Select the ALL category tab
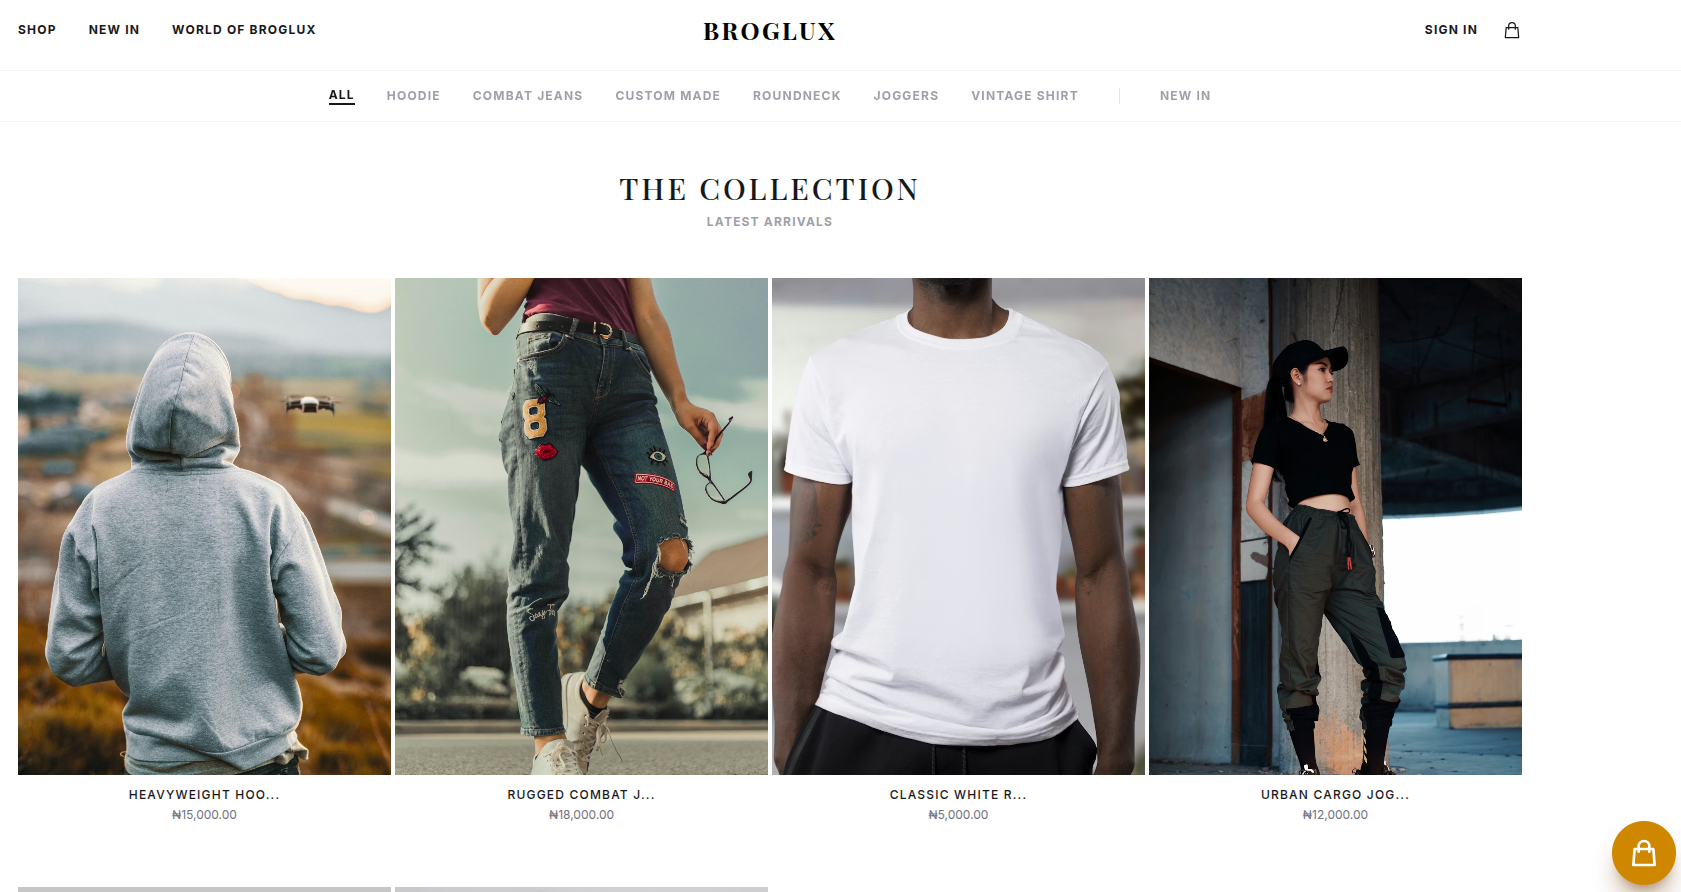The width and height of the screenshot is (1681, 892). coord(341,96)
